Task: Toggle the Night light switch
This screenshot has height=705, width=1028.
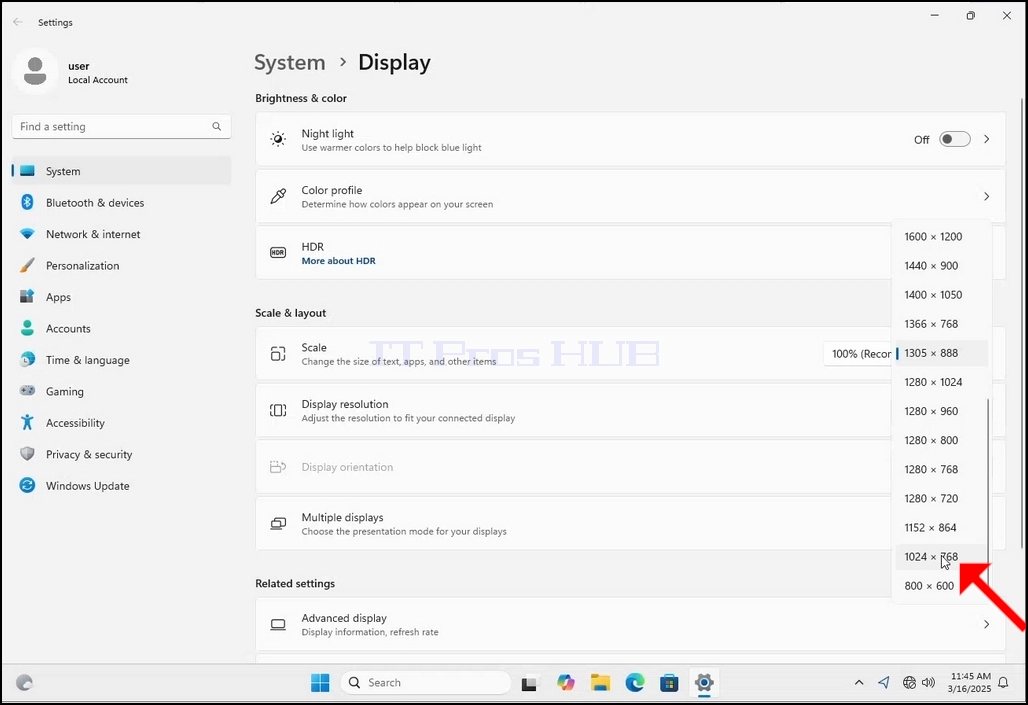Action: coord(954,139)
